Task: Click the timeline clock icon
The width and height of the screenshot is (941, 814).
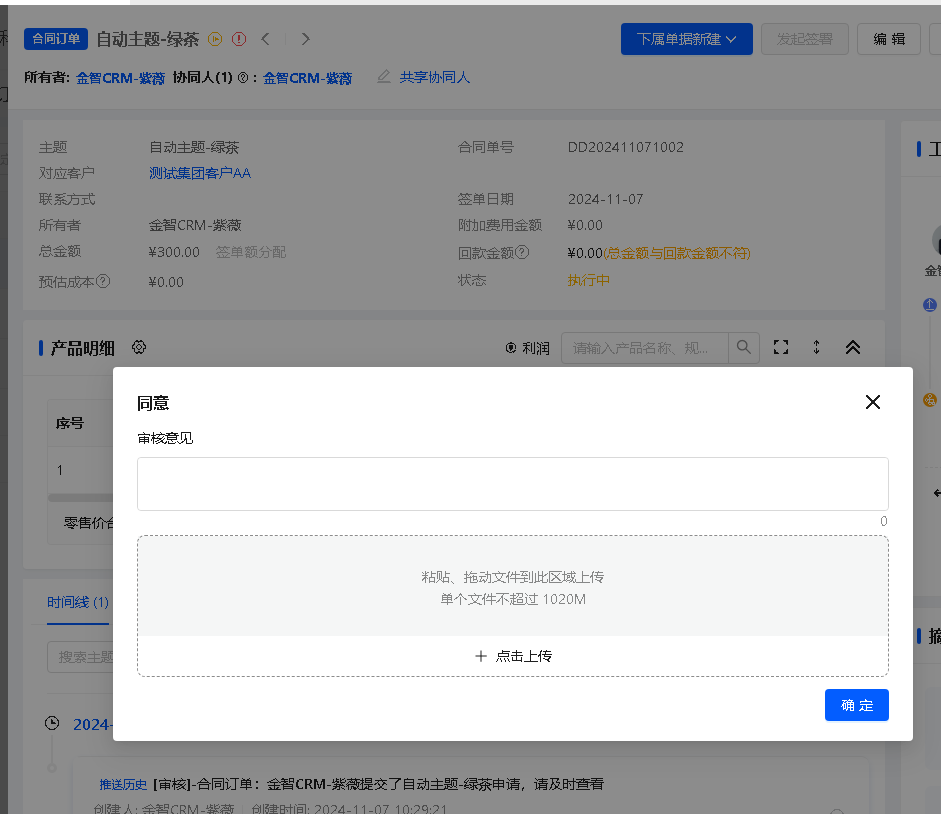Action: click(x=52, y=723)
